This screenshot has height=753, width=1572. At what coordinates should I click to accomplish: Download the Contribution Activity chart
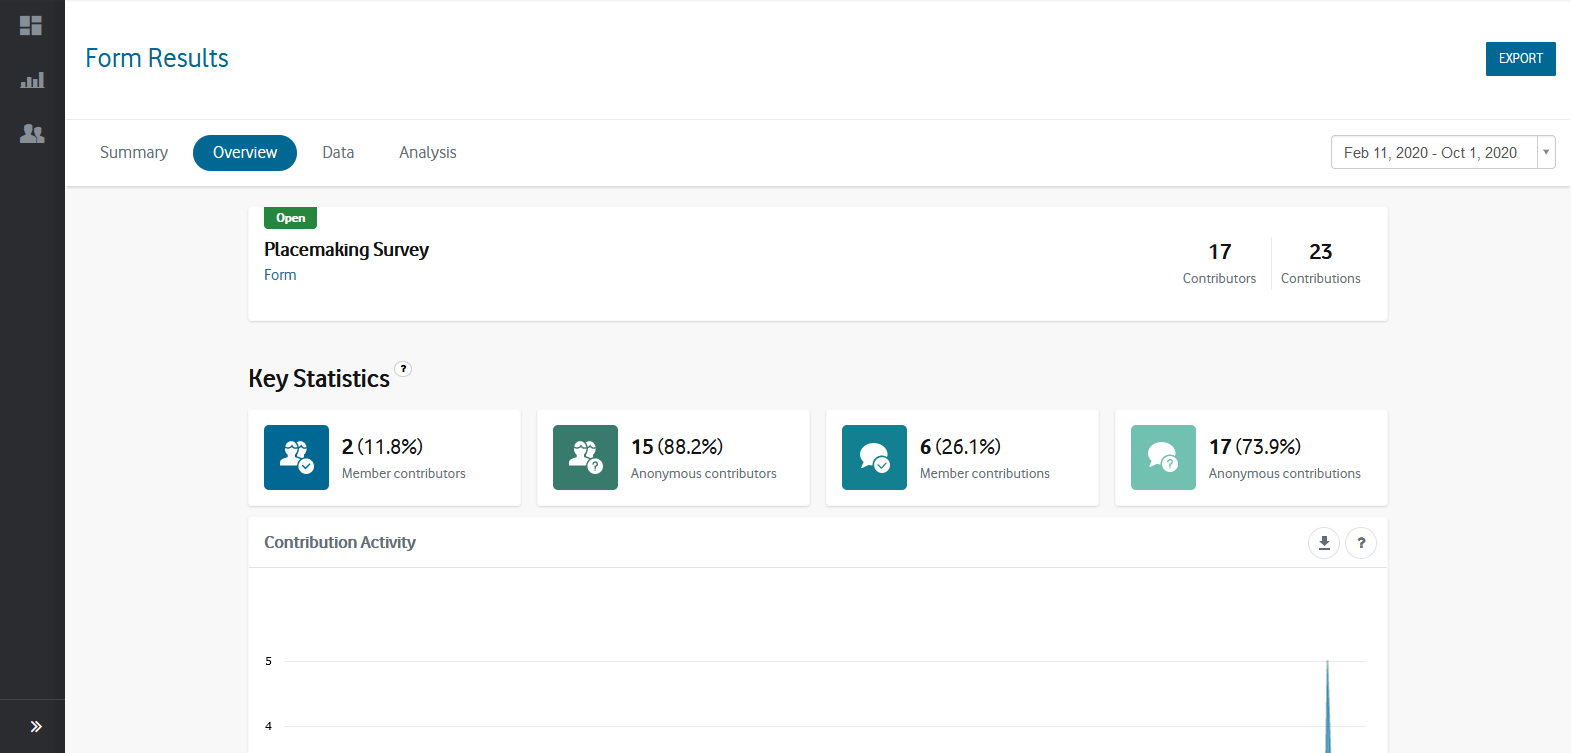click(1324, 543)
